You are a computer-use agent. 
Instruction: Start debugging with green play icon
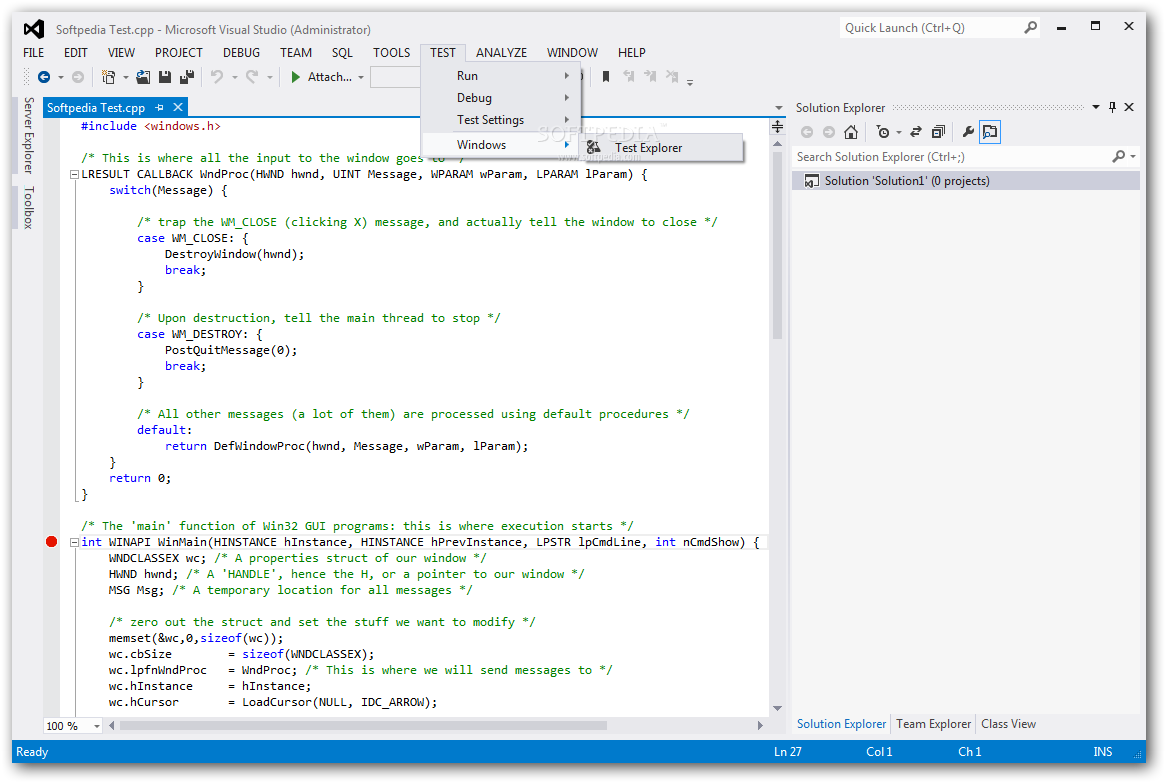(x=295, y=77)
